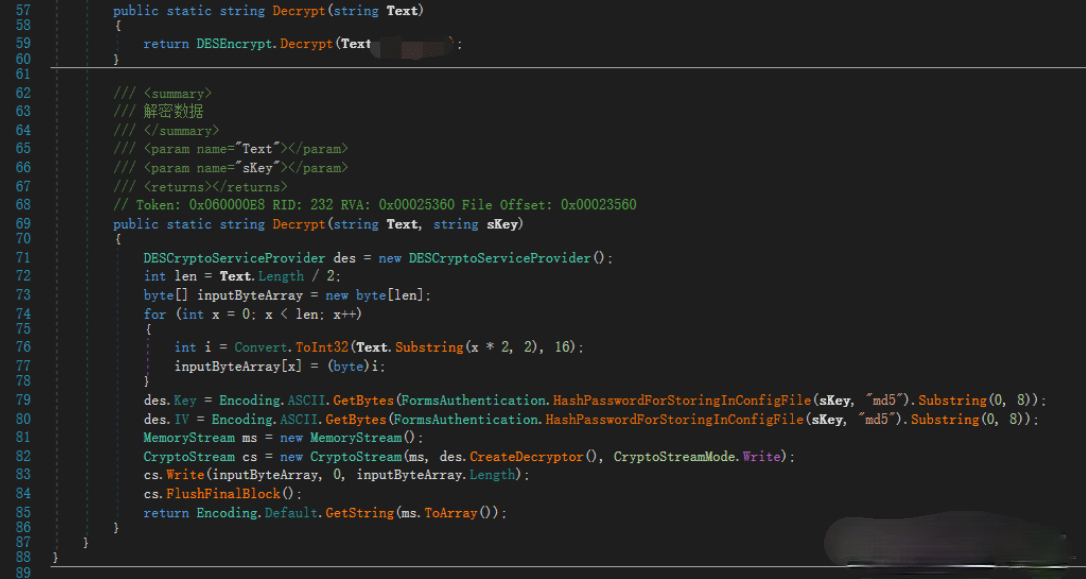The width and height of the screenshot is (1086, 579).
Task: Click the Key property on line 79
Action: coord(185,400)
